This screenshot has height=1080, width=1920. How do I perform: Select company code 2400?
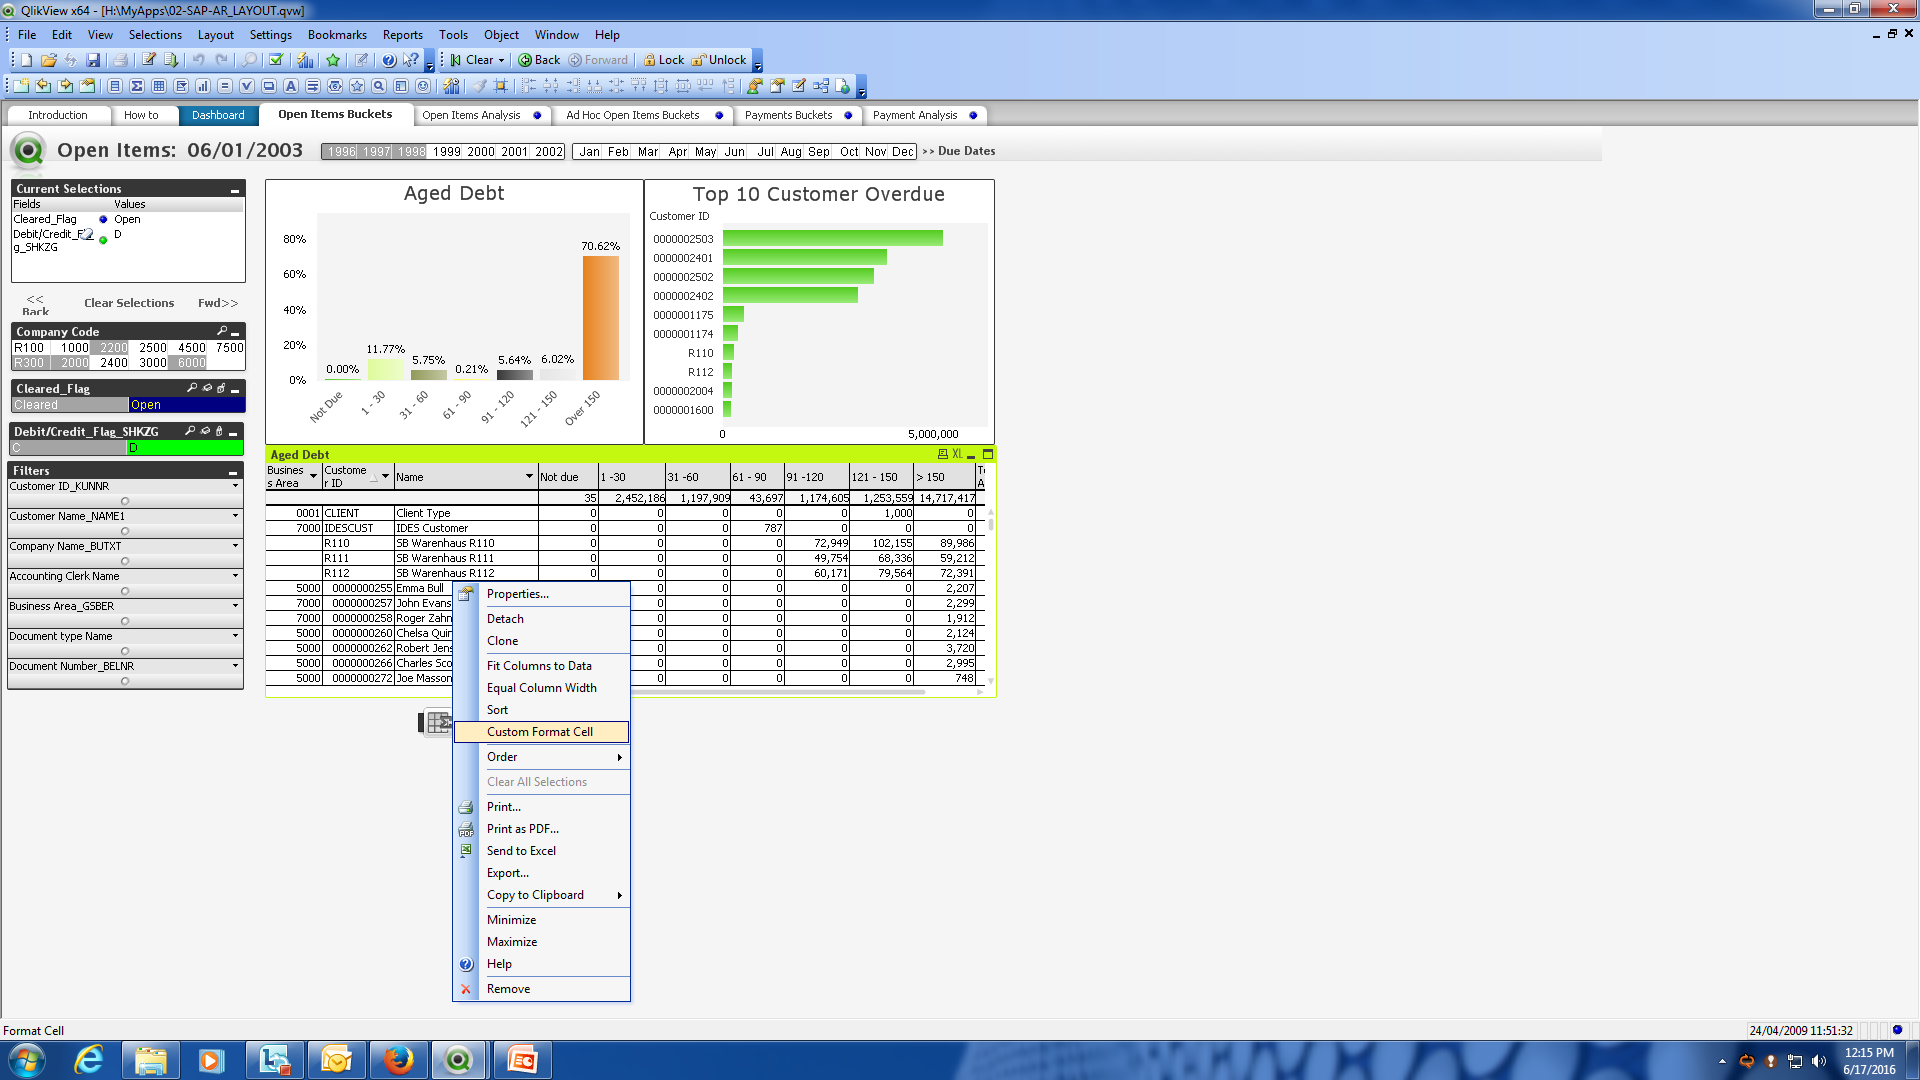[113, 363]
